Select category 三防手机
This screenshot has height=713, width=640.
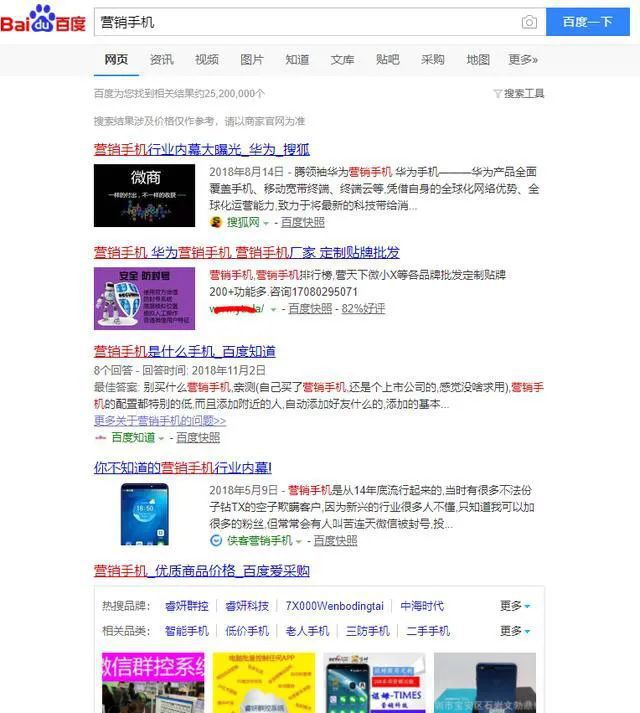coord(368,631)
